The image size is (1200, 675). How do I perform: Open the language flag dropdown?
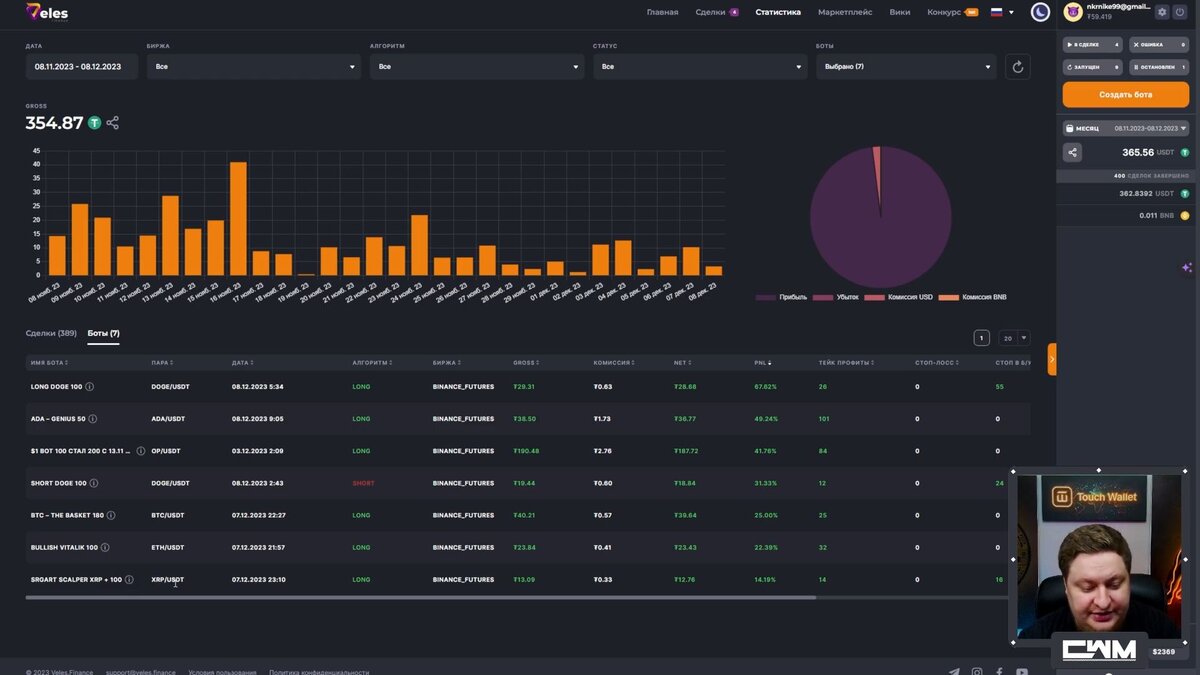click(x=1002, y=12)
